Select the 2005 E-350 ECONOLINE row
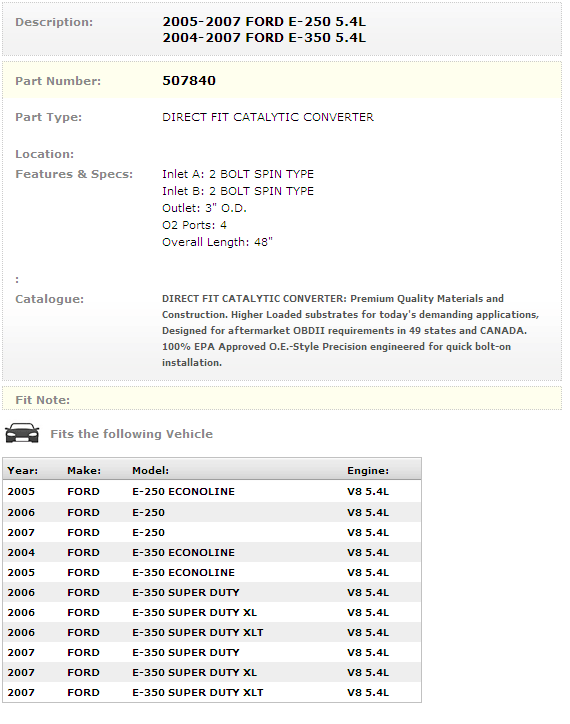This screenshot has width=570, height=724. click(x=212, y=572)
